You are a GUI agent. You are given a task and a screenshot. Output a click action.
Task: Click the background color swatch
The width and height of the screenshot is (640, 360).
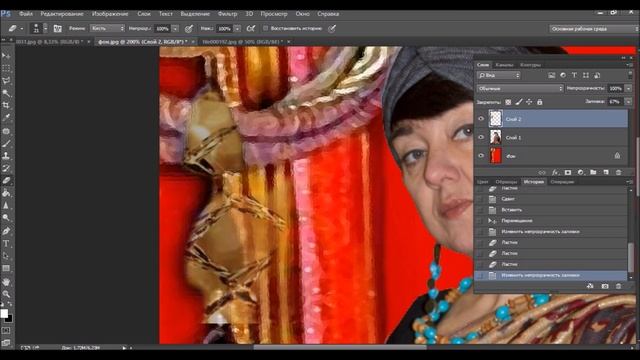pyautogui.click(x=9, y=319)
